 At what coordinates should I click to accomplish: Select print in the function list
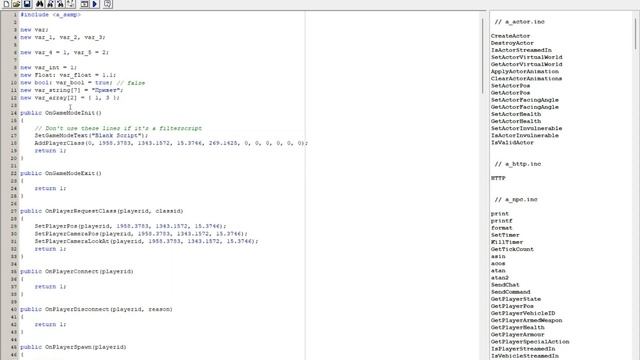point(500,213)
